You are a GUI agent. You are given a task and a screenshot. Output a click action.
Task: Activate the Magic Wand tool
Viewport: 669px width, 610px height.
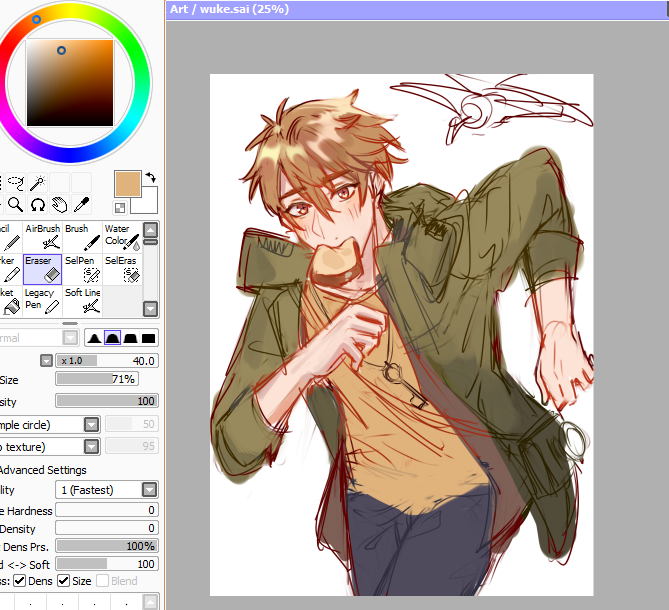[x=38, y=183]
